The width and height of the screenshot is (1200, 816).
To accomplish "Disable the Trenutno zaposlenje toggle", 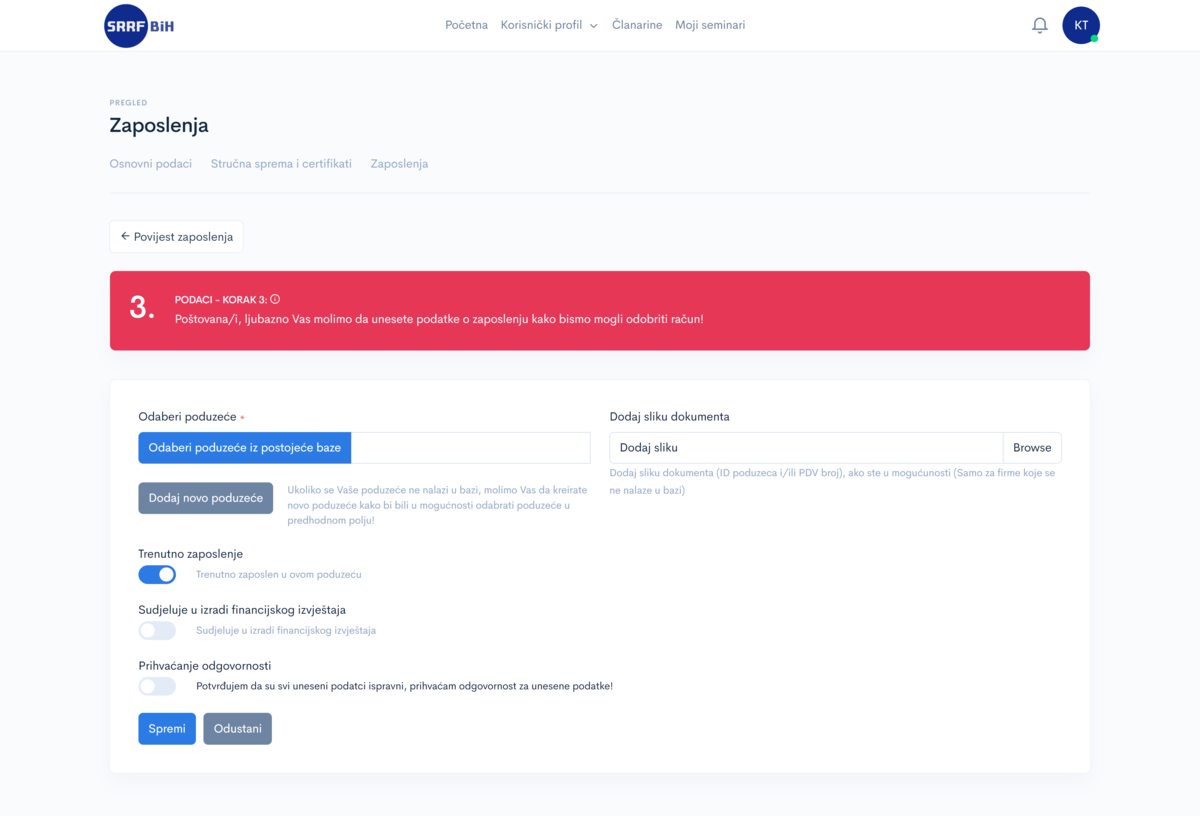I will click(157, 574).
